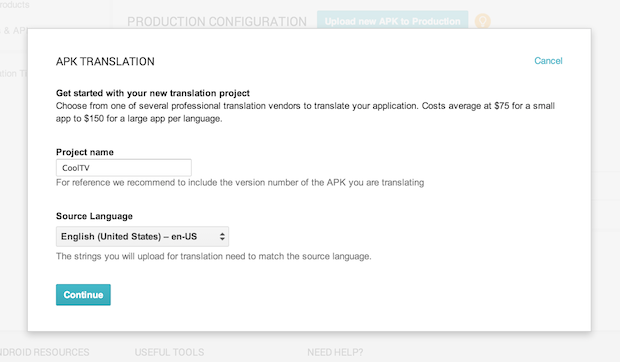Click the APK TRANSLATION dialog title
The height and width of the screenshot is (362, 620).
pos(105,62)
